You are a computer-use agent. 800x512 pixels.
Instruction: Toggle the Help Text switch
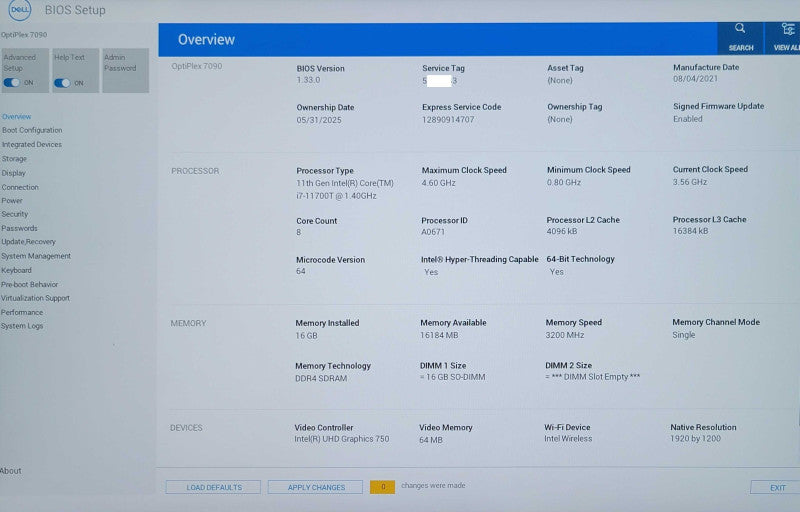pos(62,83)
